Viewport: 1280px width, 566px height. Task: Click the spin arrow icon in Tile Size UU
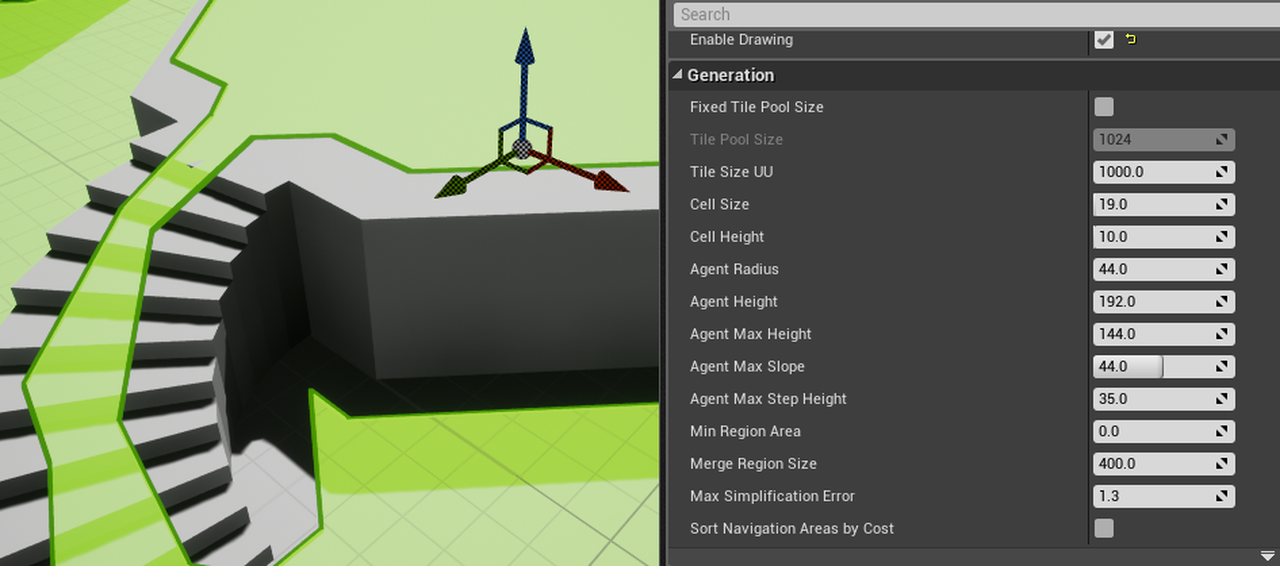point(1221,172)
